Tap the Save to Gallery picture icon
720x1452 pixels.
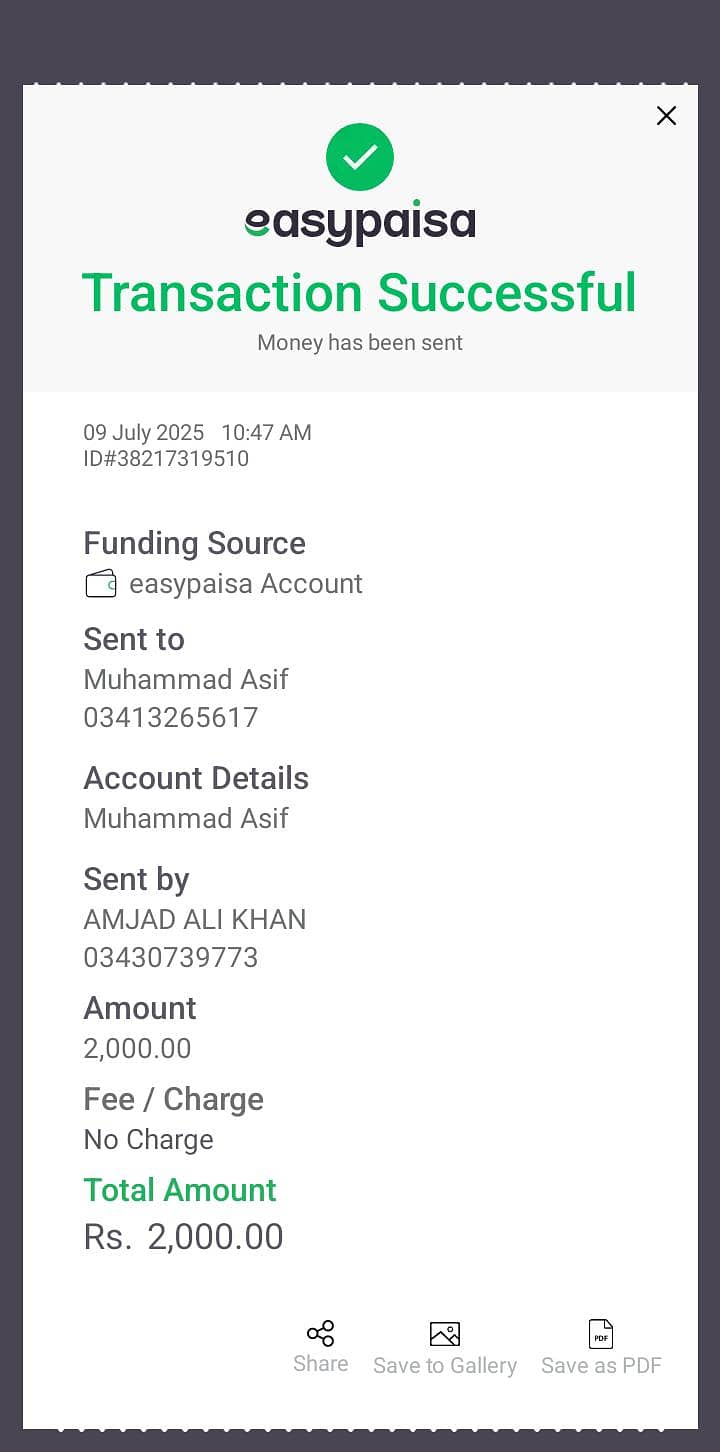[x=445, y=1334]
